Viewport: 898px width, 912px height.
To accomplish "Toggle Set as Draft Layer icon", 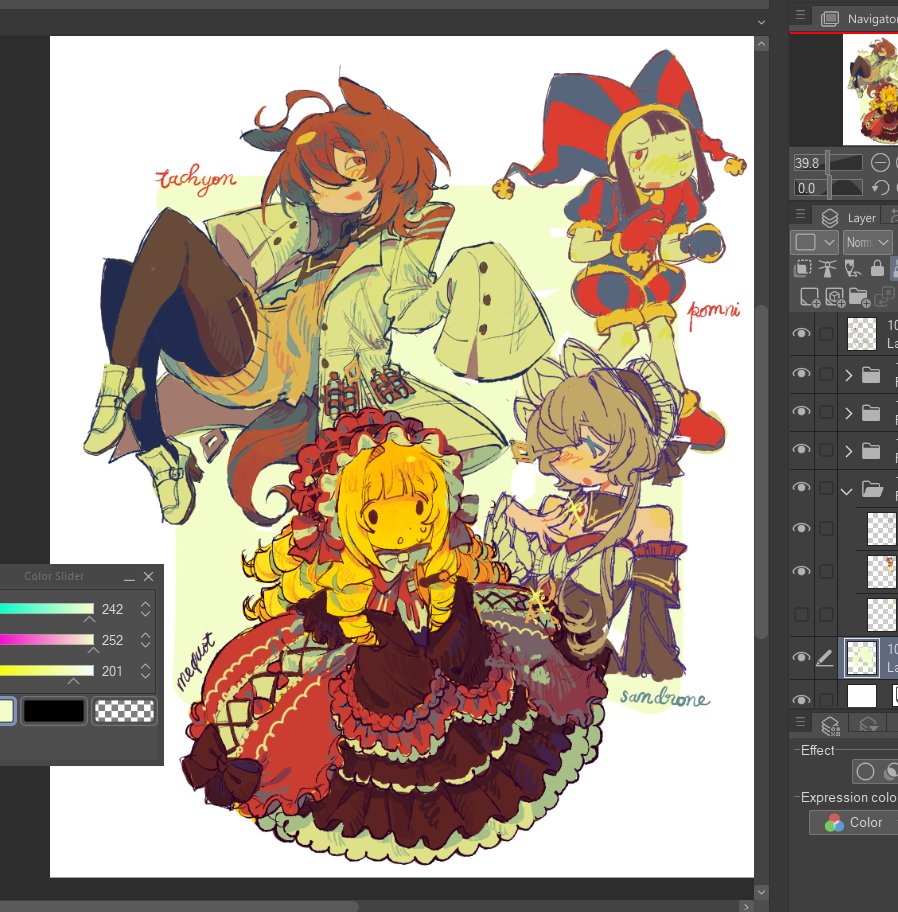I will click(852, 268).
